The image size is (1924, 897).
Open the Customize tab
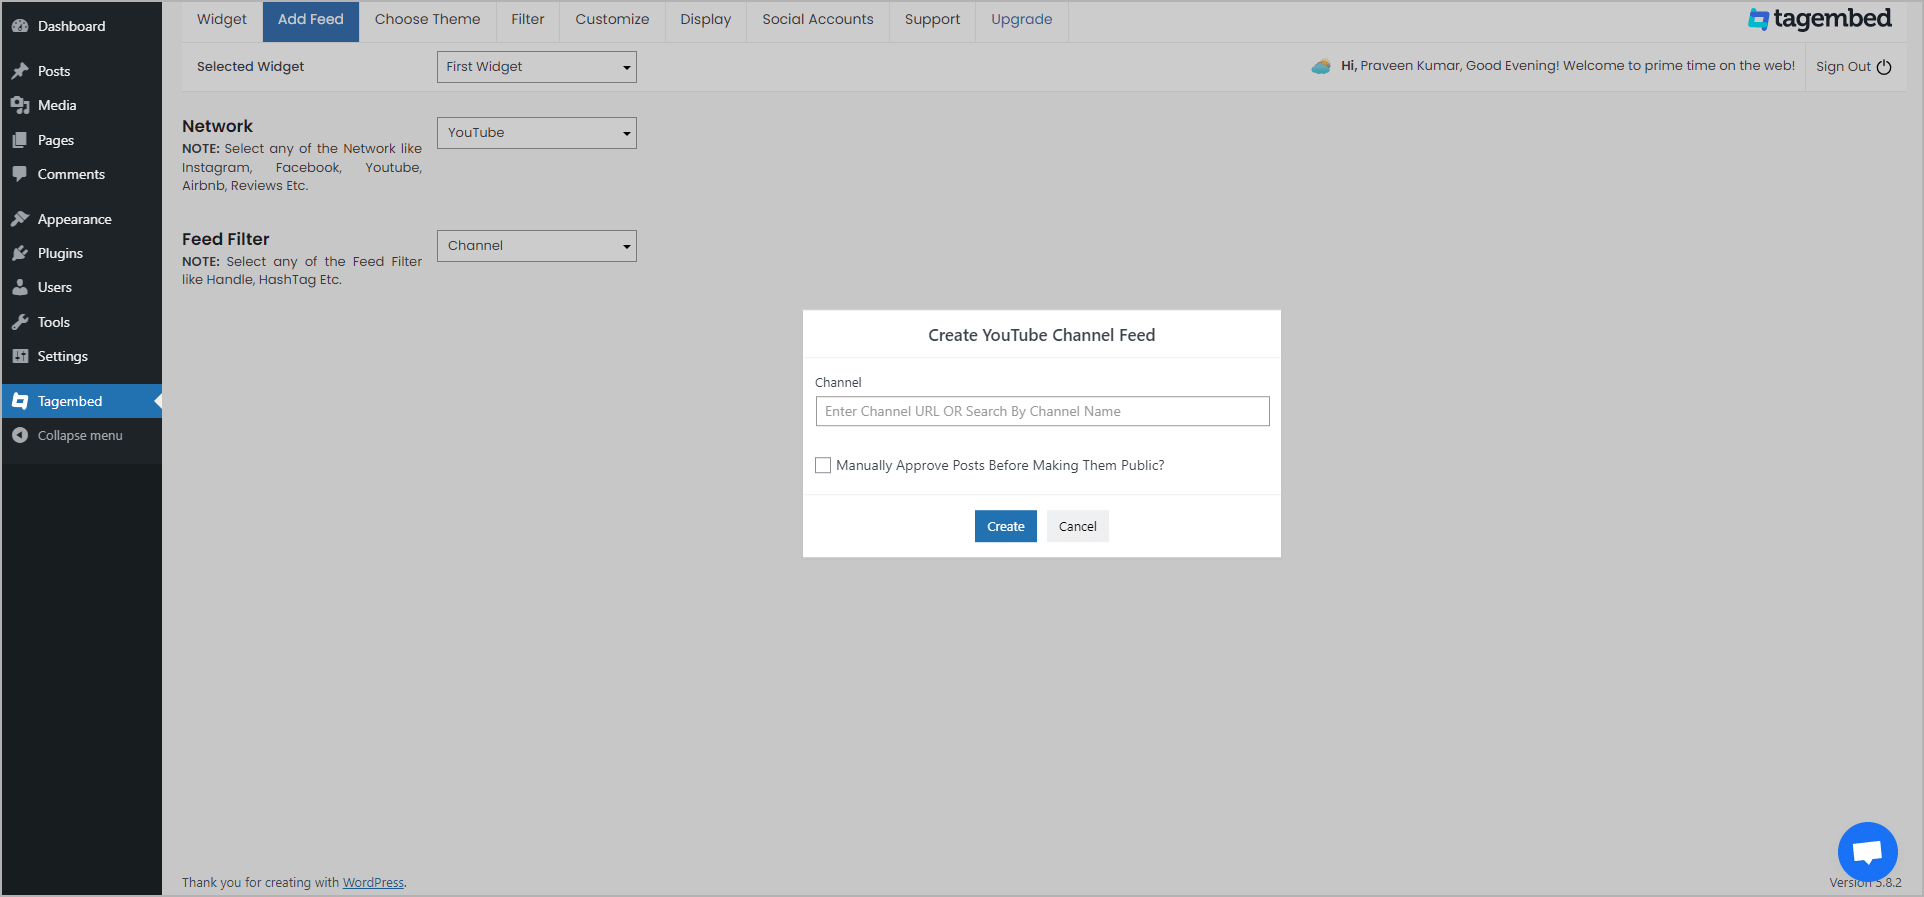pos(612,20)
